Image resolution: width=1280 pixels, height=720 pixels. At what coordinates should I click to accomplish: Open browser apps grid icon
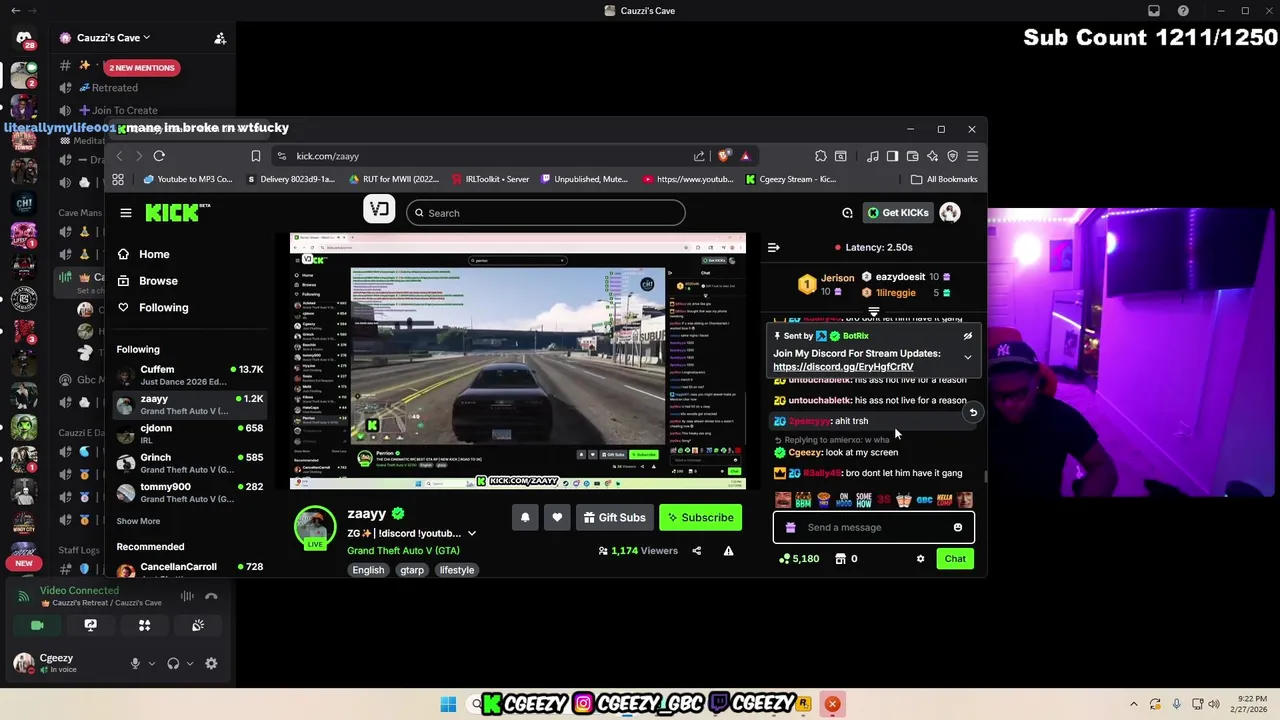[118, 179]
